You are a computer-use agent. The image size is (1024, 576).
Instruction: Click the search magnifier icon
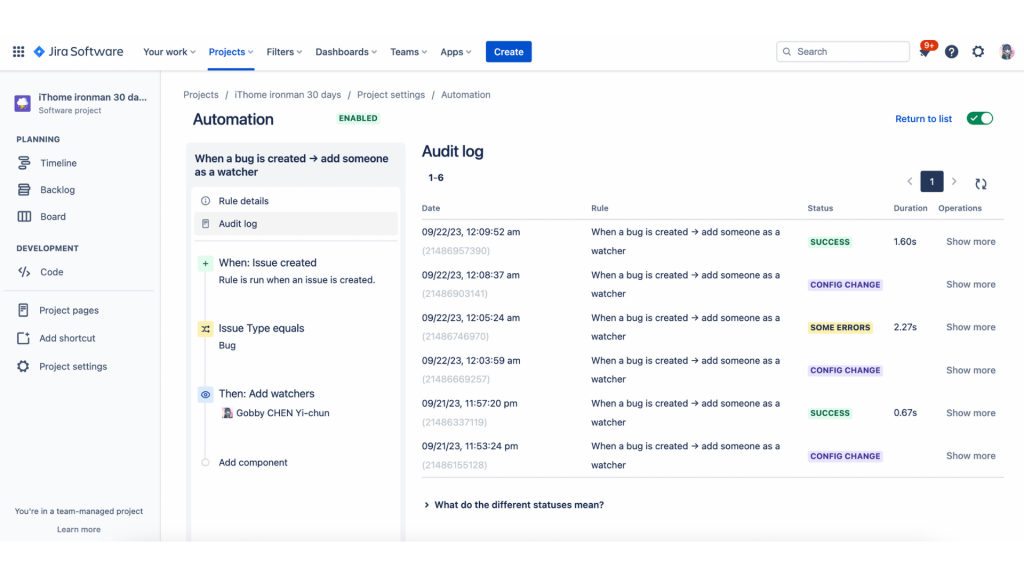tap(787, 52)
